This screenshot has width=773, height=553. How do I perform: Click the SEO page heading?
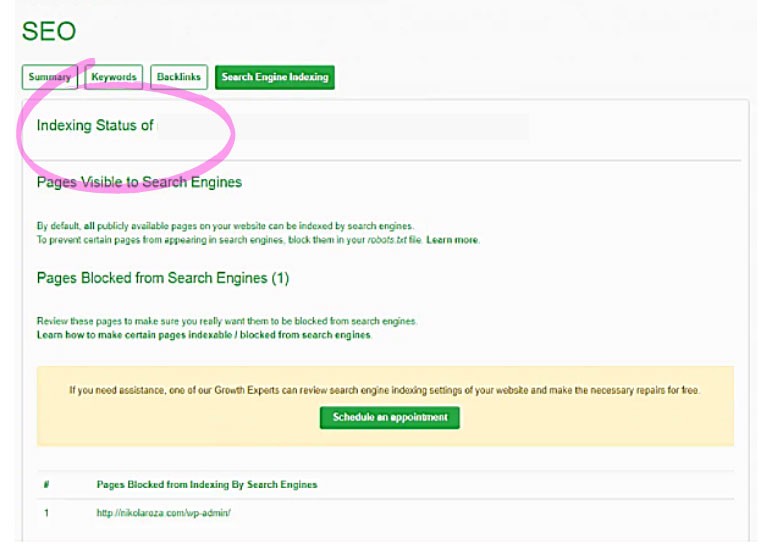point(49,31)
